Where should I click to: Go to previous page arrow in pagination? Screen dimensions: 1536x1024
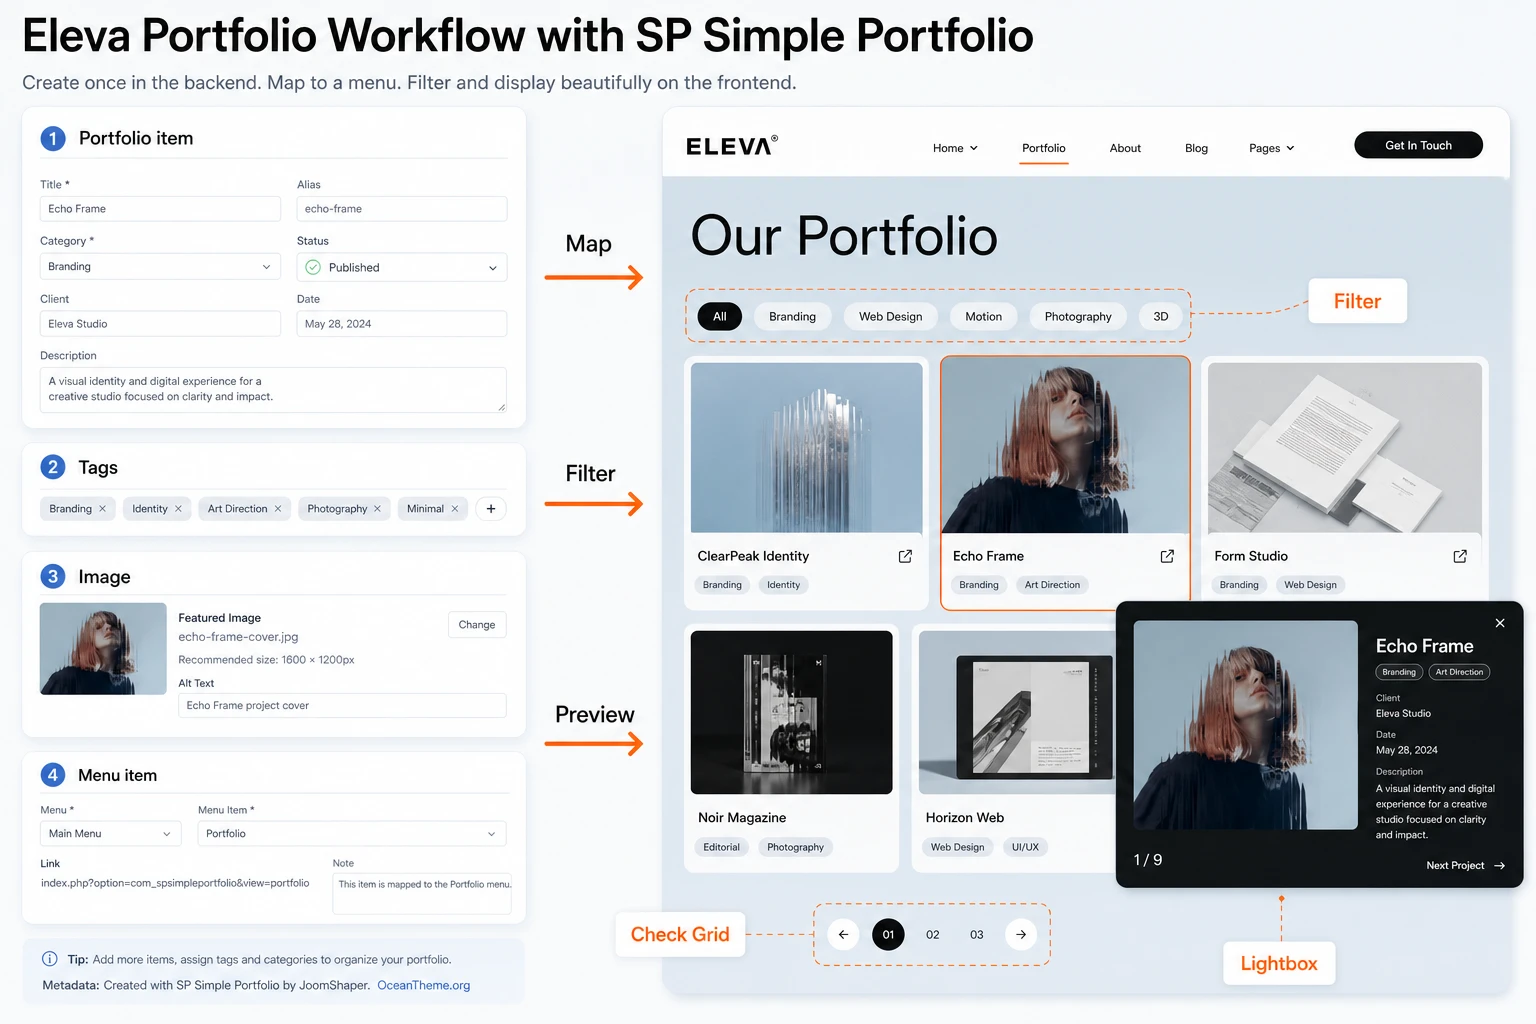(x=843, y=935)
